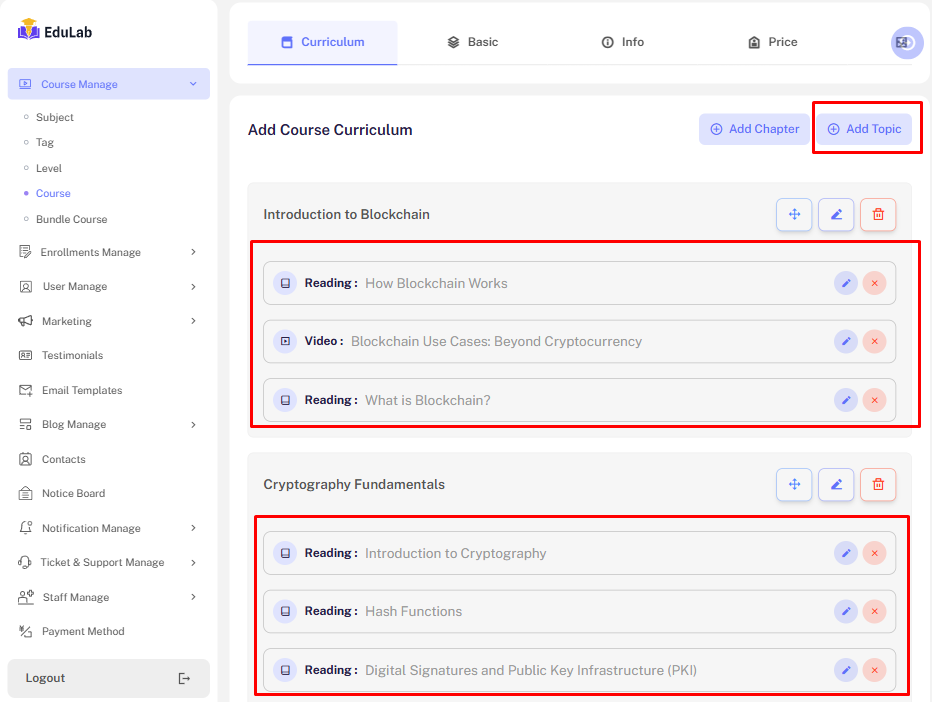Switch to the Basic tab
Image resolution: width=932 pixels, height=702 pixels.
472,42
